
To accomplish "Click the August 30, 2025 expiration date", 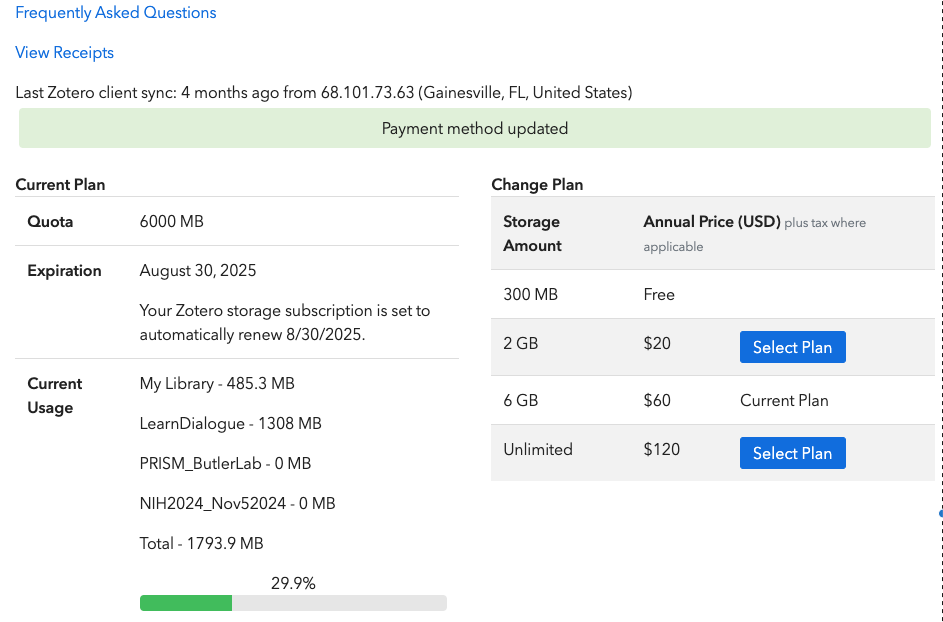I will click(198, 271).
